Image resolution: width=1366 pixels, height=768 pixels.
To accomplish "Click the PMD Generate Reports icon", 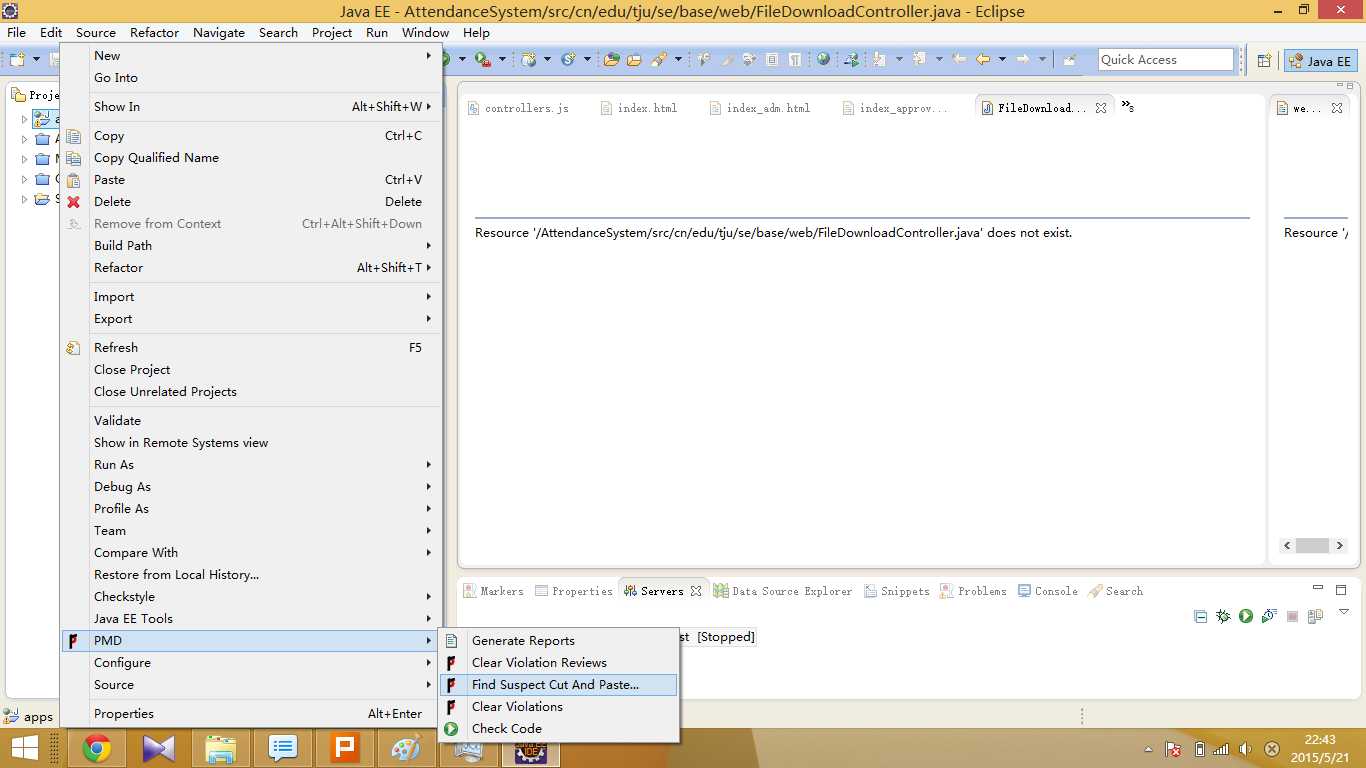I will [451, 641].
